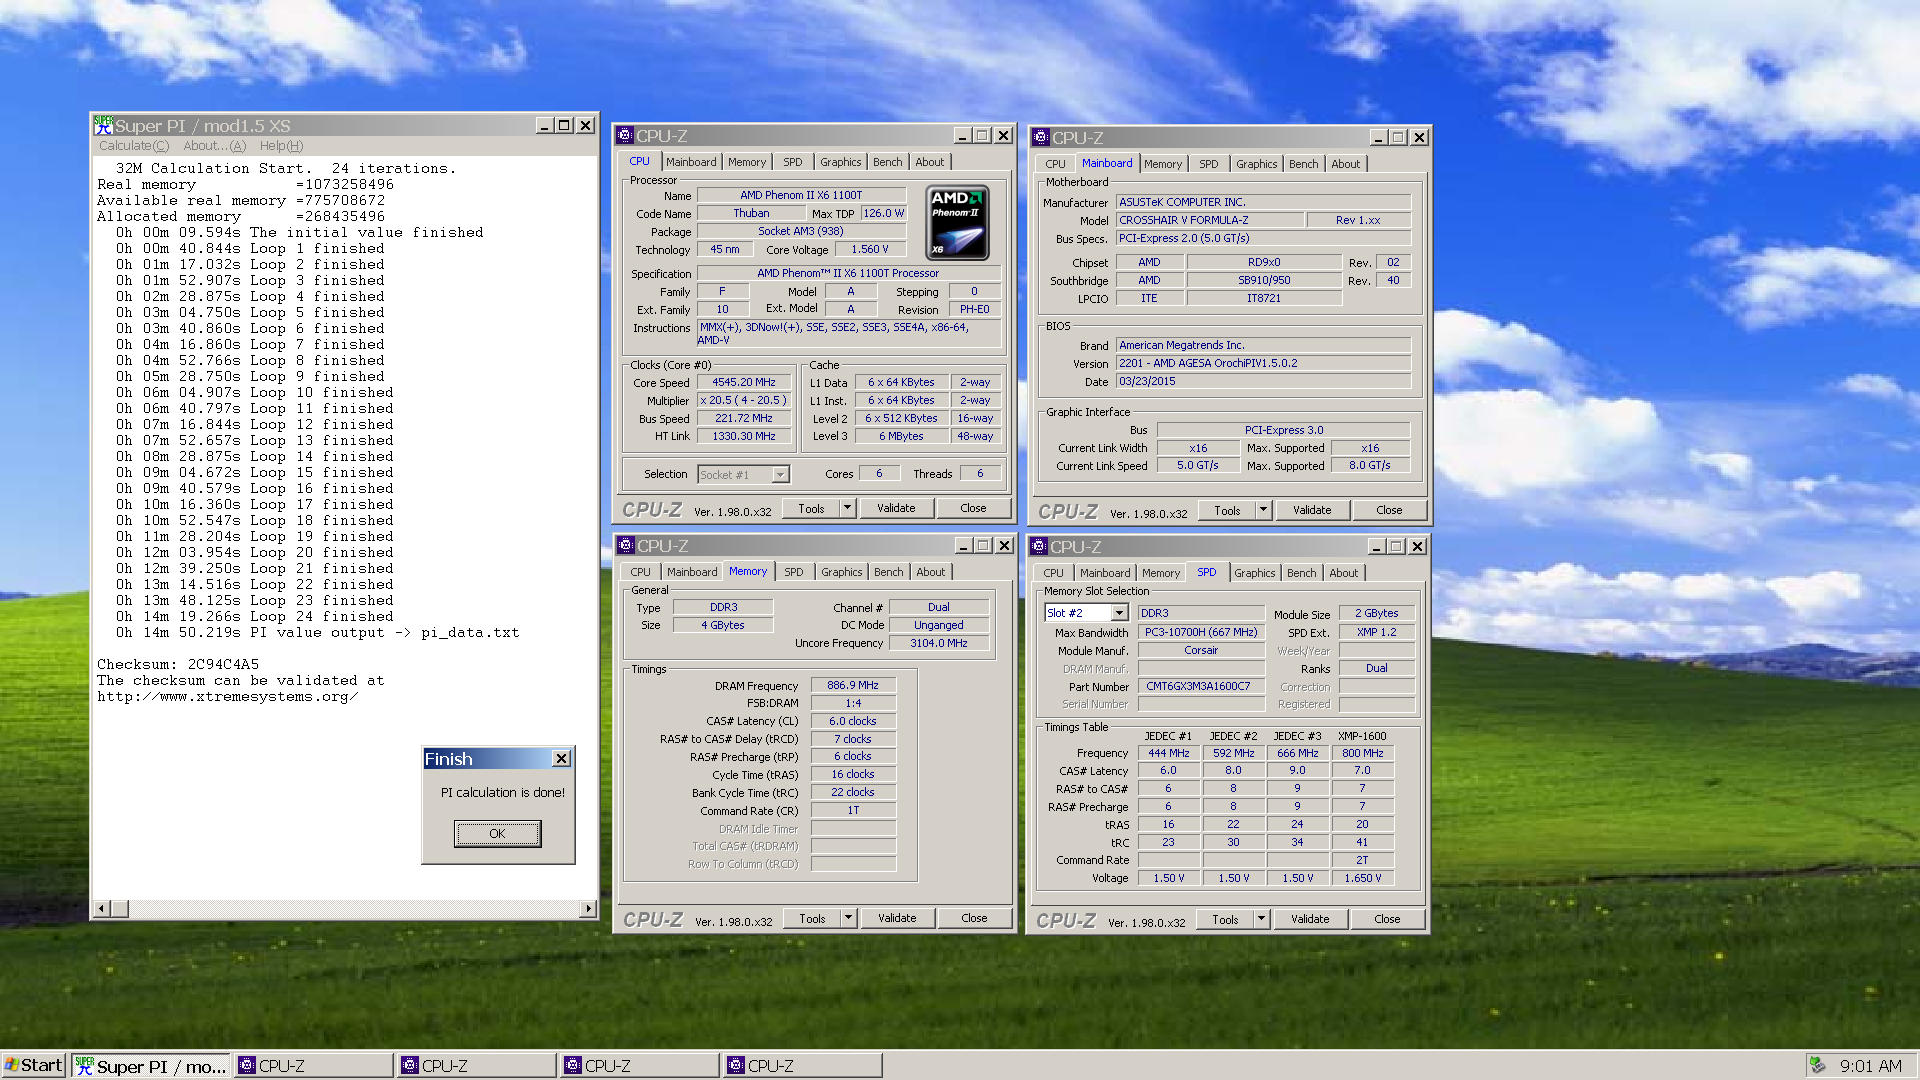Select the first CPU-Z taskbar button
The image size is (1920, 1080).
point(314,1066)
